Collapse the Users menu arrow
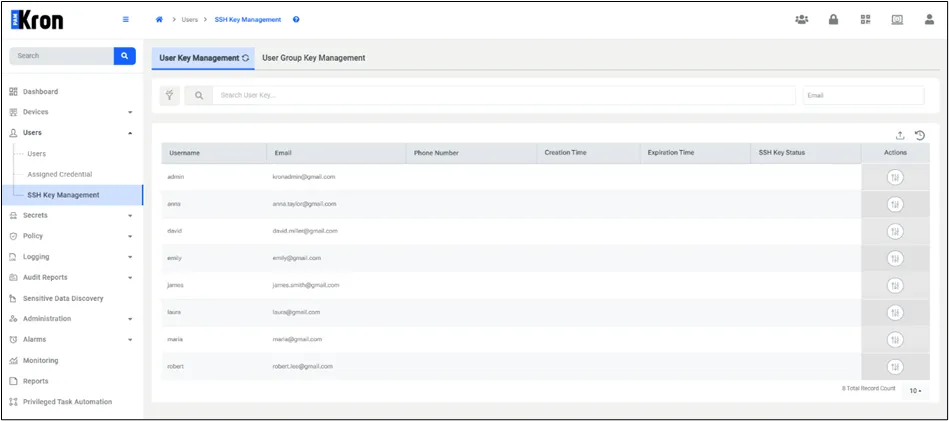This screenshot has height=421, width=949. [x=130, y=133]
